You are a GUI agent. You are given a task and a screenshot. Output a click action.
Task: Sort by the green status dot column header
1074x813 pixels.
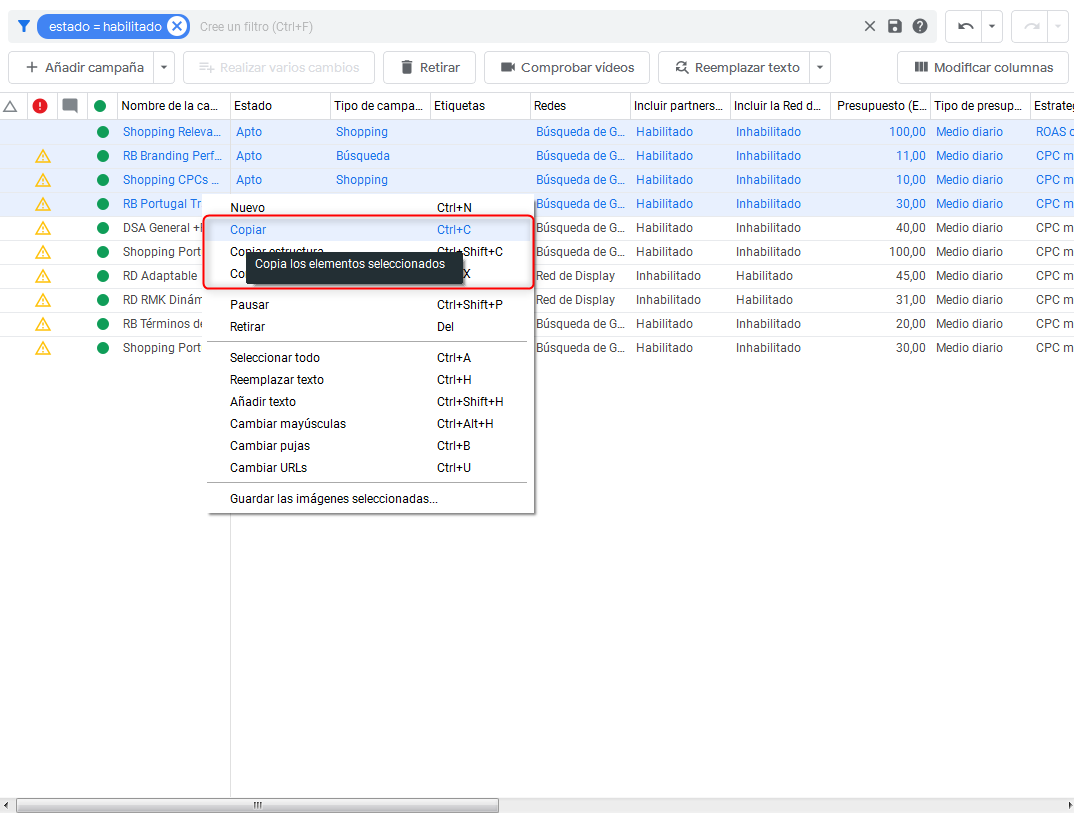pyautogui.click(x=100, y=106)
